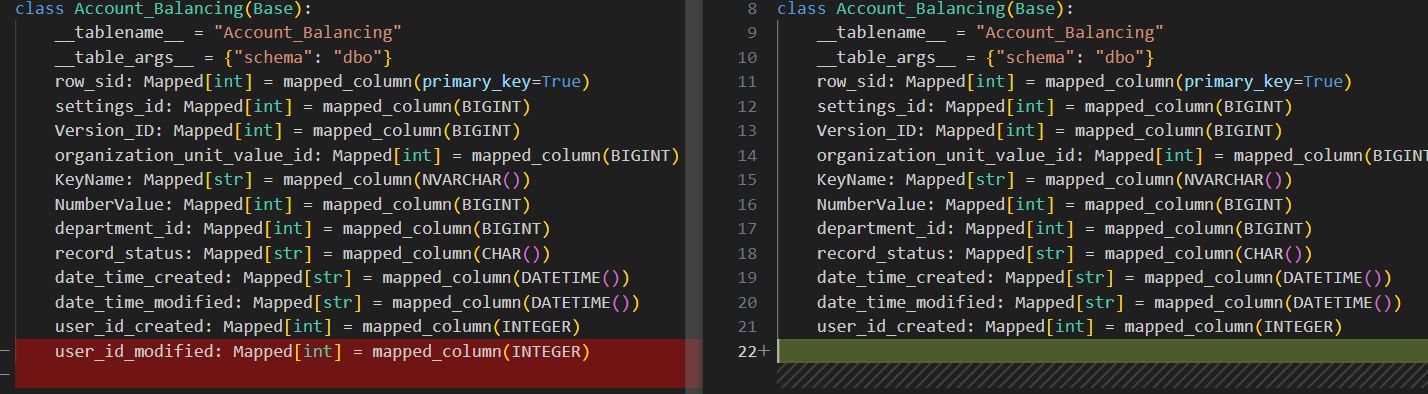Click date_time_created line in the original unnumbered pane
Image resolution: width=1428 pixels, height=394 pixels.
pyautogui.click(x=342, y=278)
